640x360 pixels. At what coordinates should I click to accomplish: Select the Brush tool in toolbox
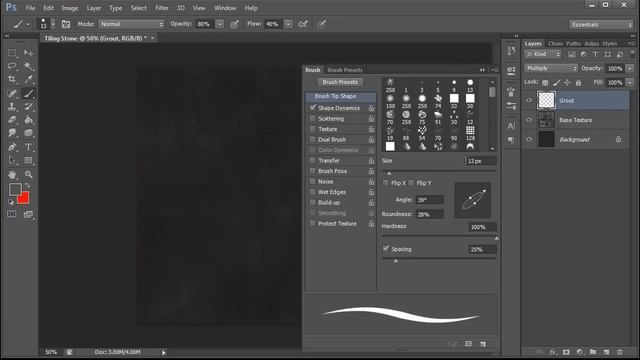[x=28, y=93]
